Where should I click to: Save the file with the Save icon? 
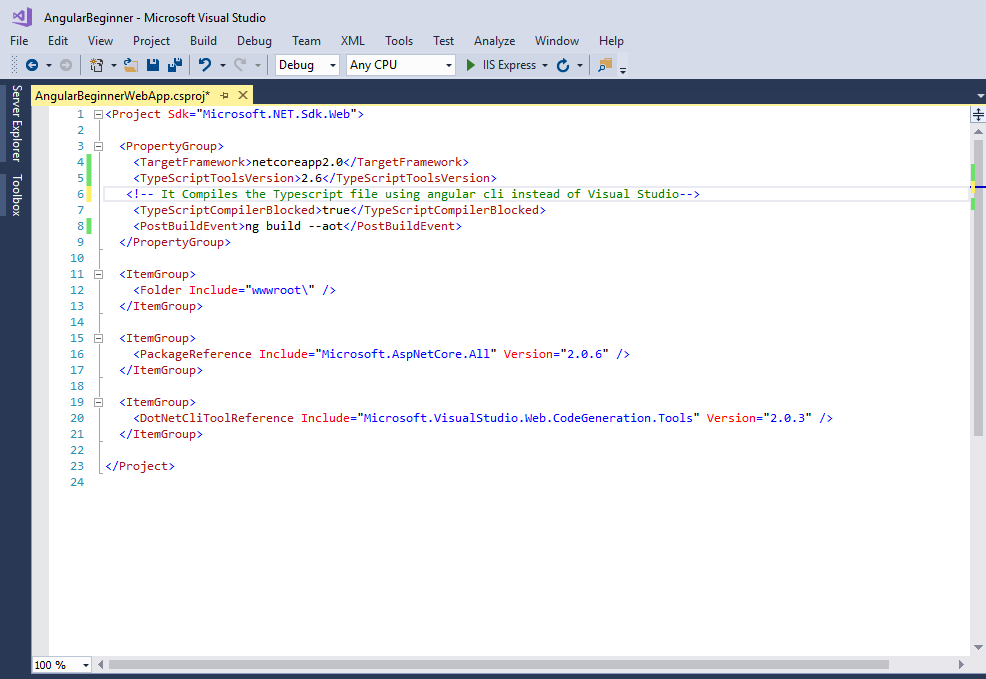tap(153, 65)
